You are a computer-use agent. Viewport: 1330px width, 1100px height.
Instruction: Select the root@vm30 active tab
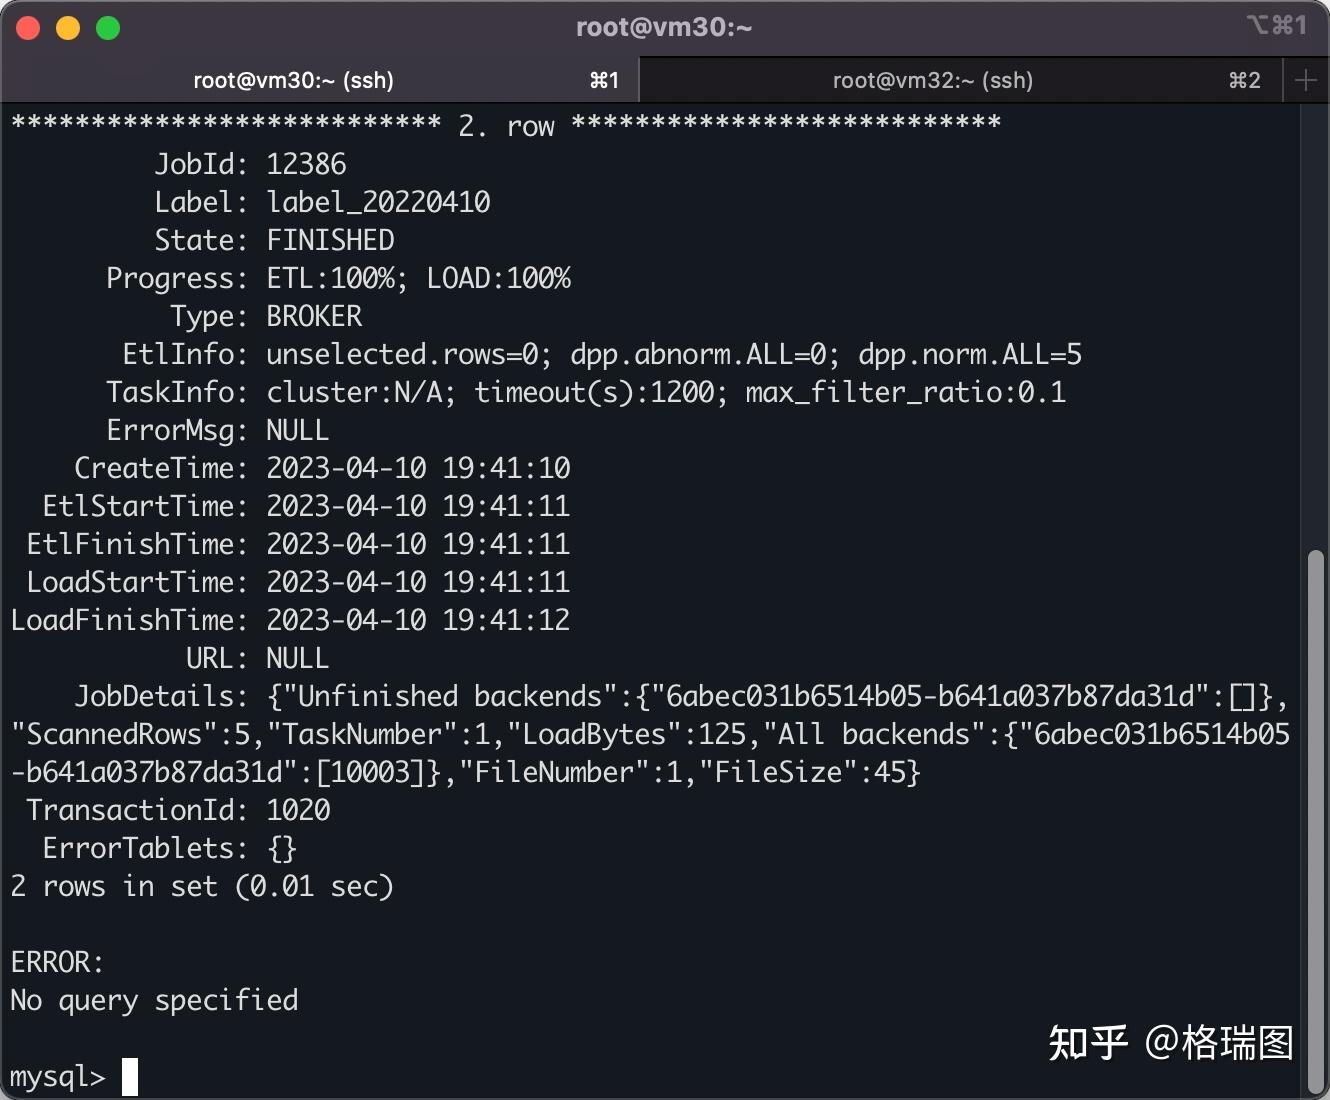pos(293,80)
